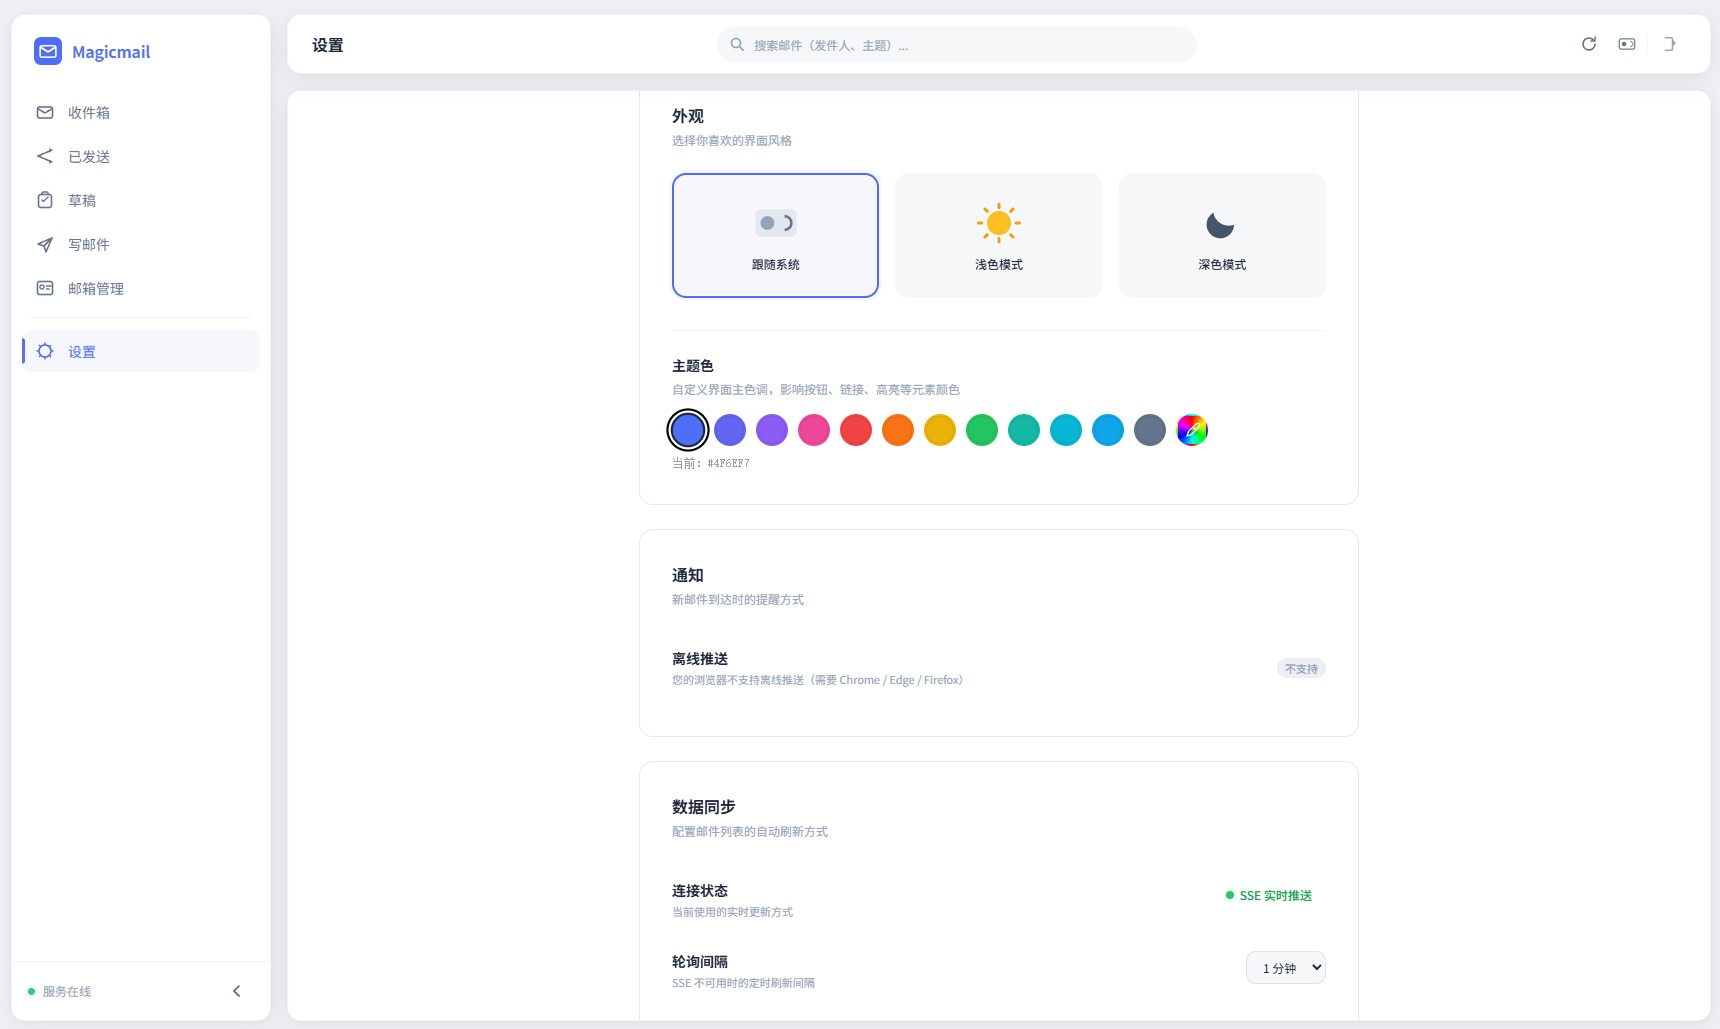Click the 写邮件 paper plane icon

[x=45, y=244]
